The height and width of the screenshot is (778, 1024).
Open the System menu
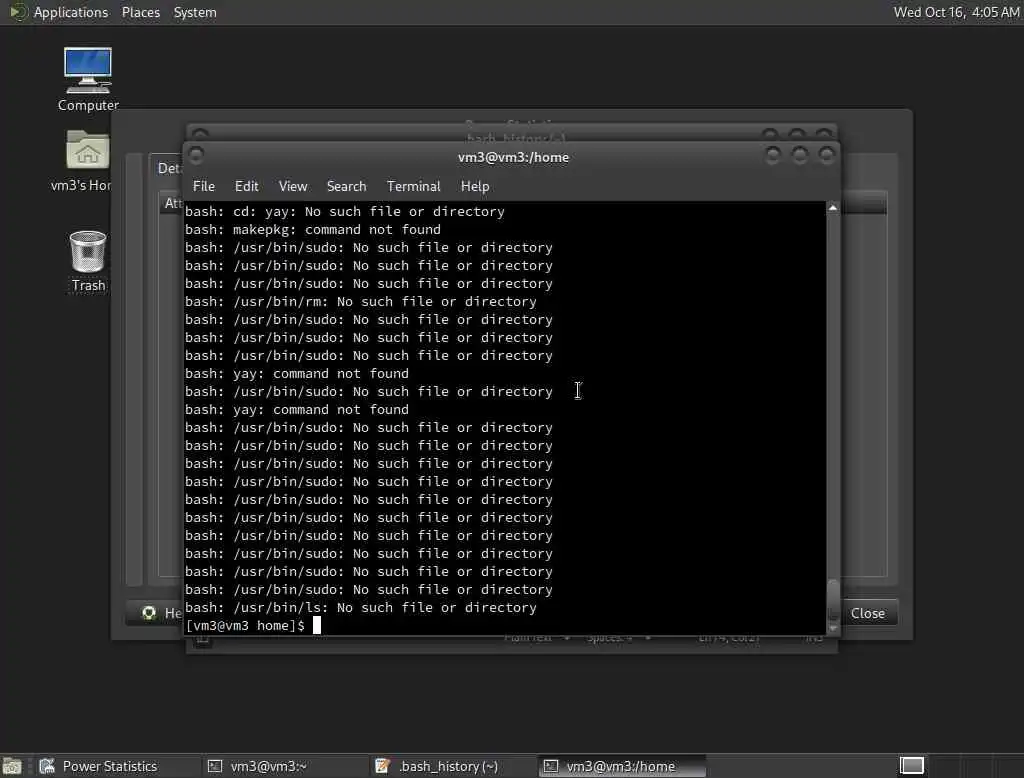195,12
